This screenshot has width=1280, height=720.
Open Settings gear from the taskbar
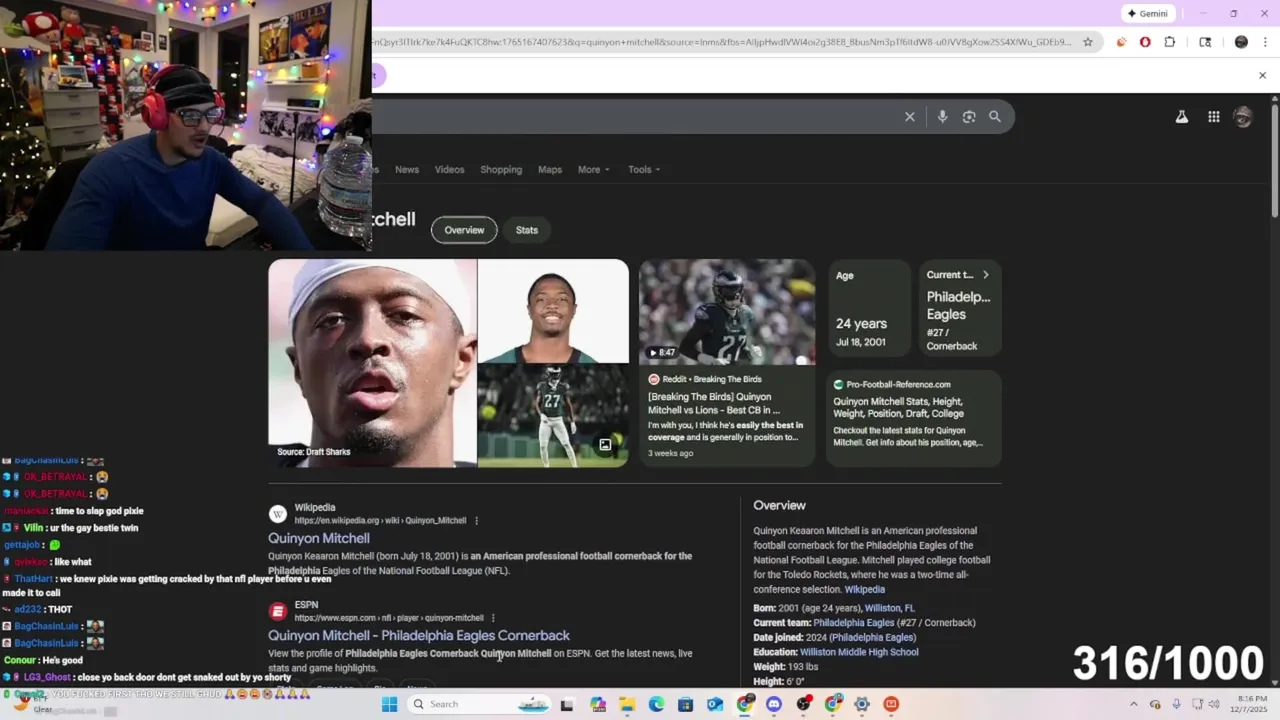tap(862, 704)
